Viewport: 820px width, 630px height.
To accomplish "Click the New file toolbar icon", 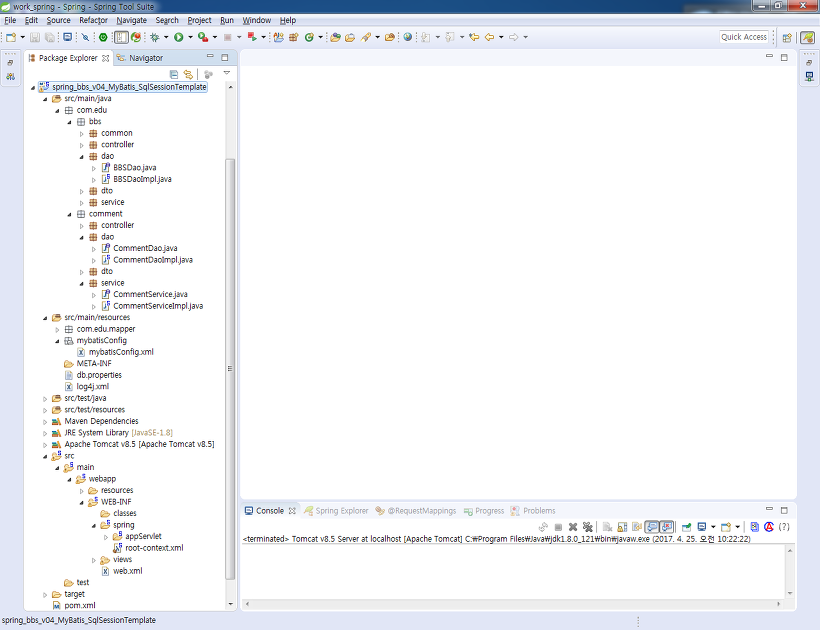I will [x=11, y=37].
